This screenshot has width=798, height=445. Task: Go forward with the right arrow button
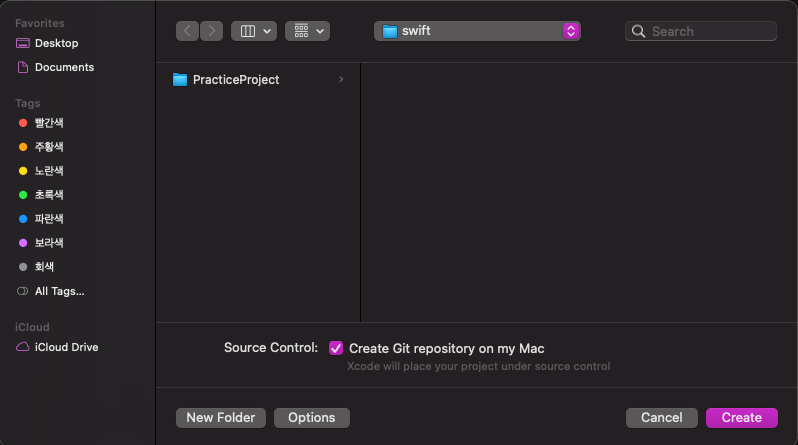(x=211, y=31)
